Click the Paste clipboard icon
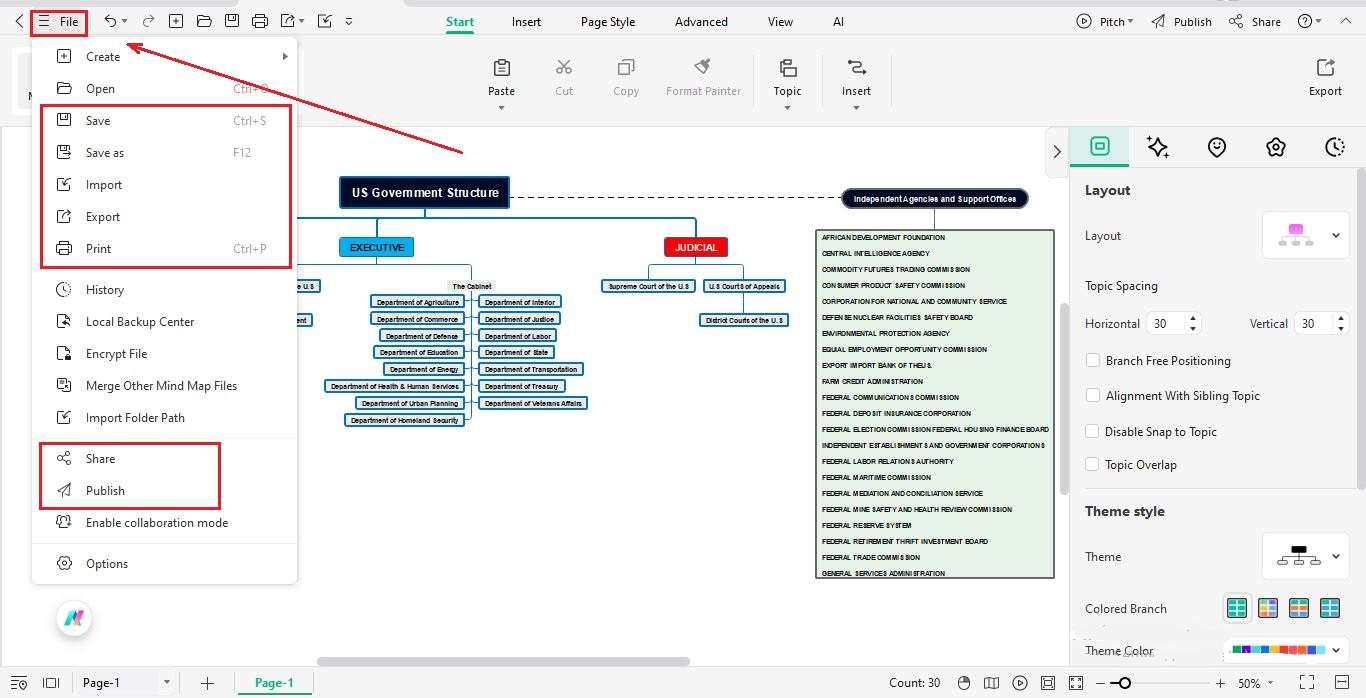The image size is (1366, 698). pos(502,67)
